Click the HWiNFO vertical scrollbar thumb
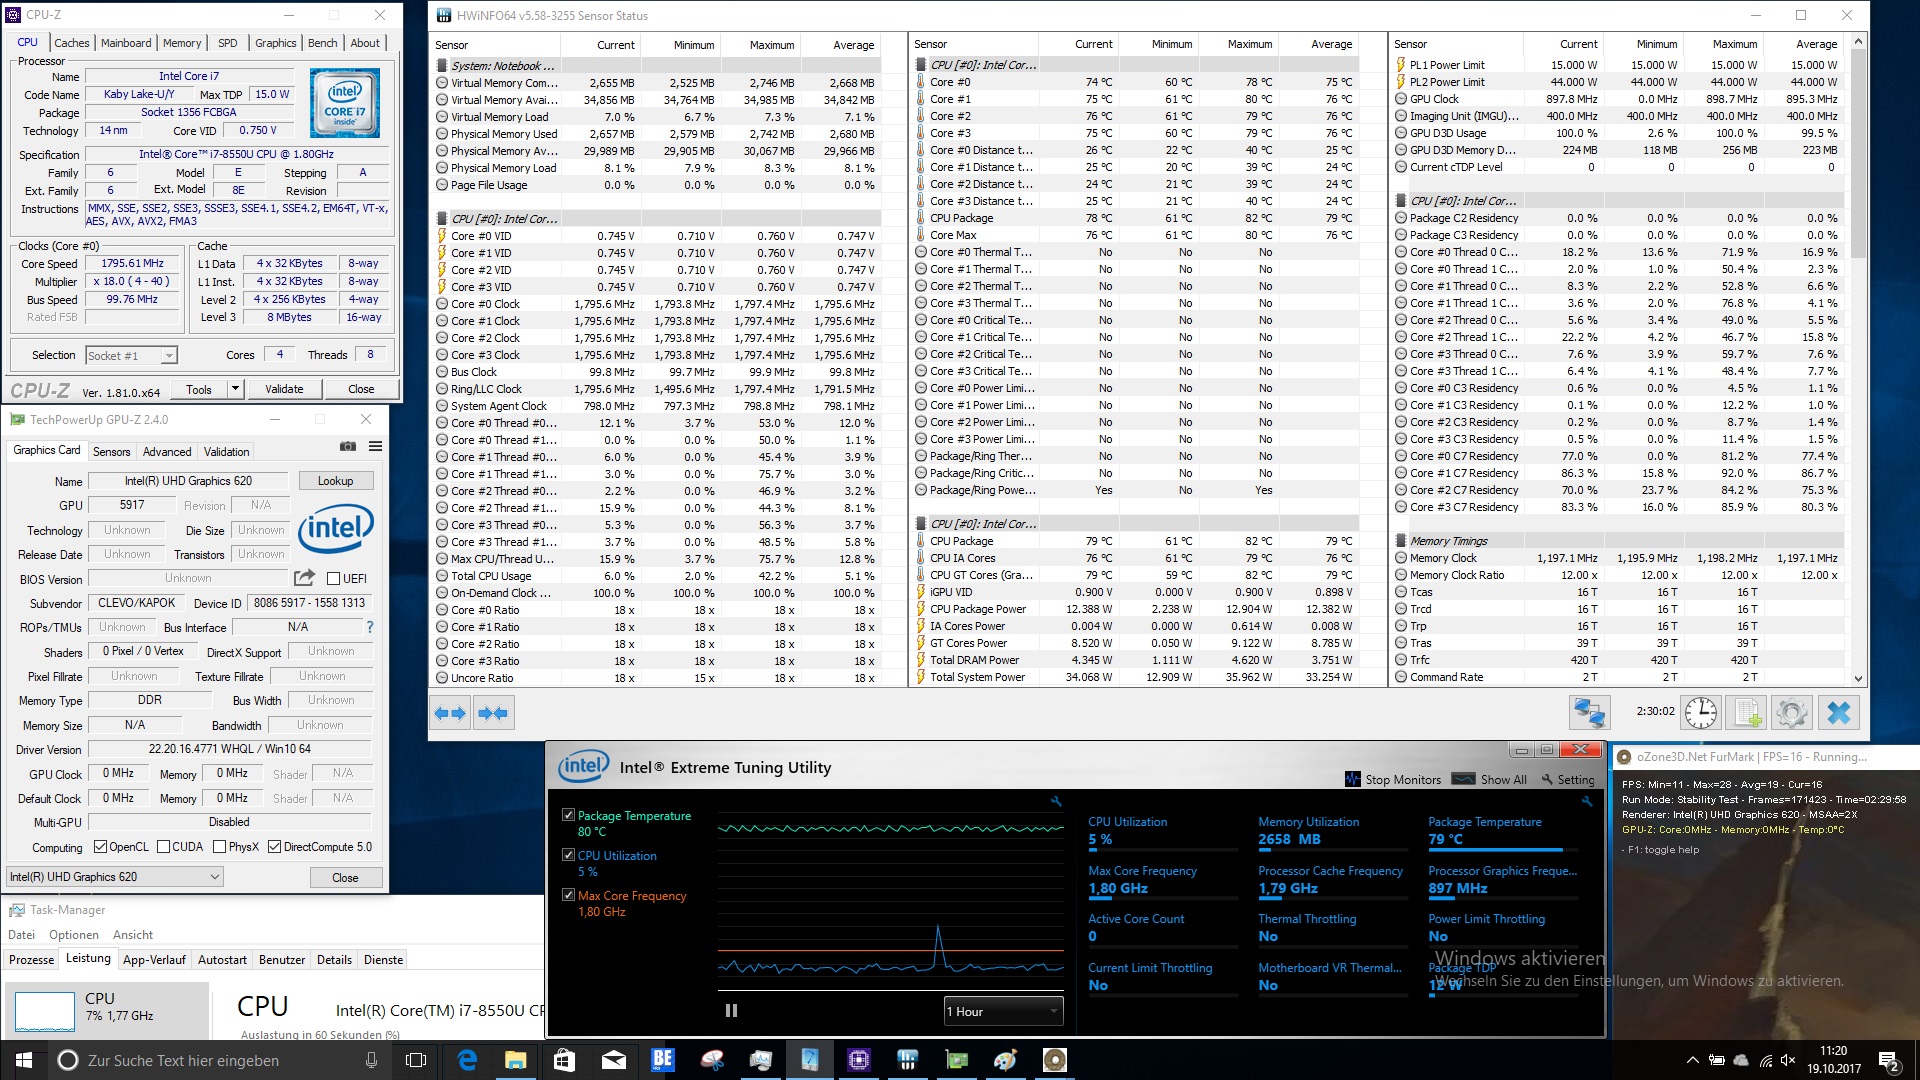Screen dimensions: 1920x1080 pos(1859,154)
